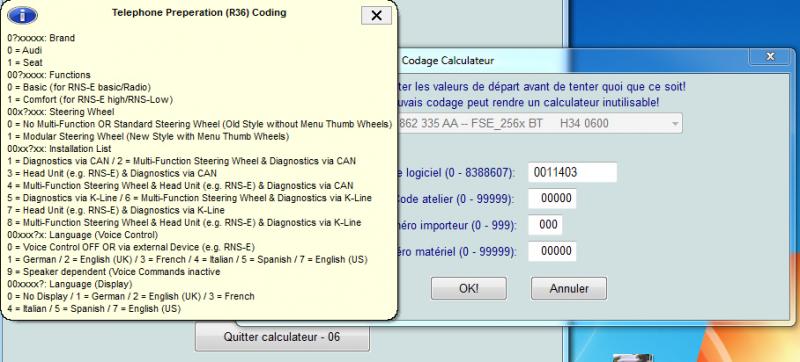Select the Code atelier input field

(552, 198)
